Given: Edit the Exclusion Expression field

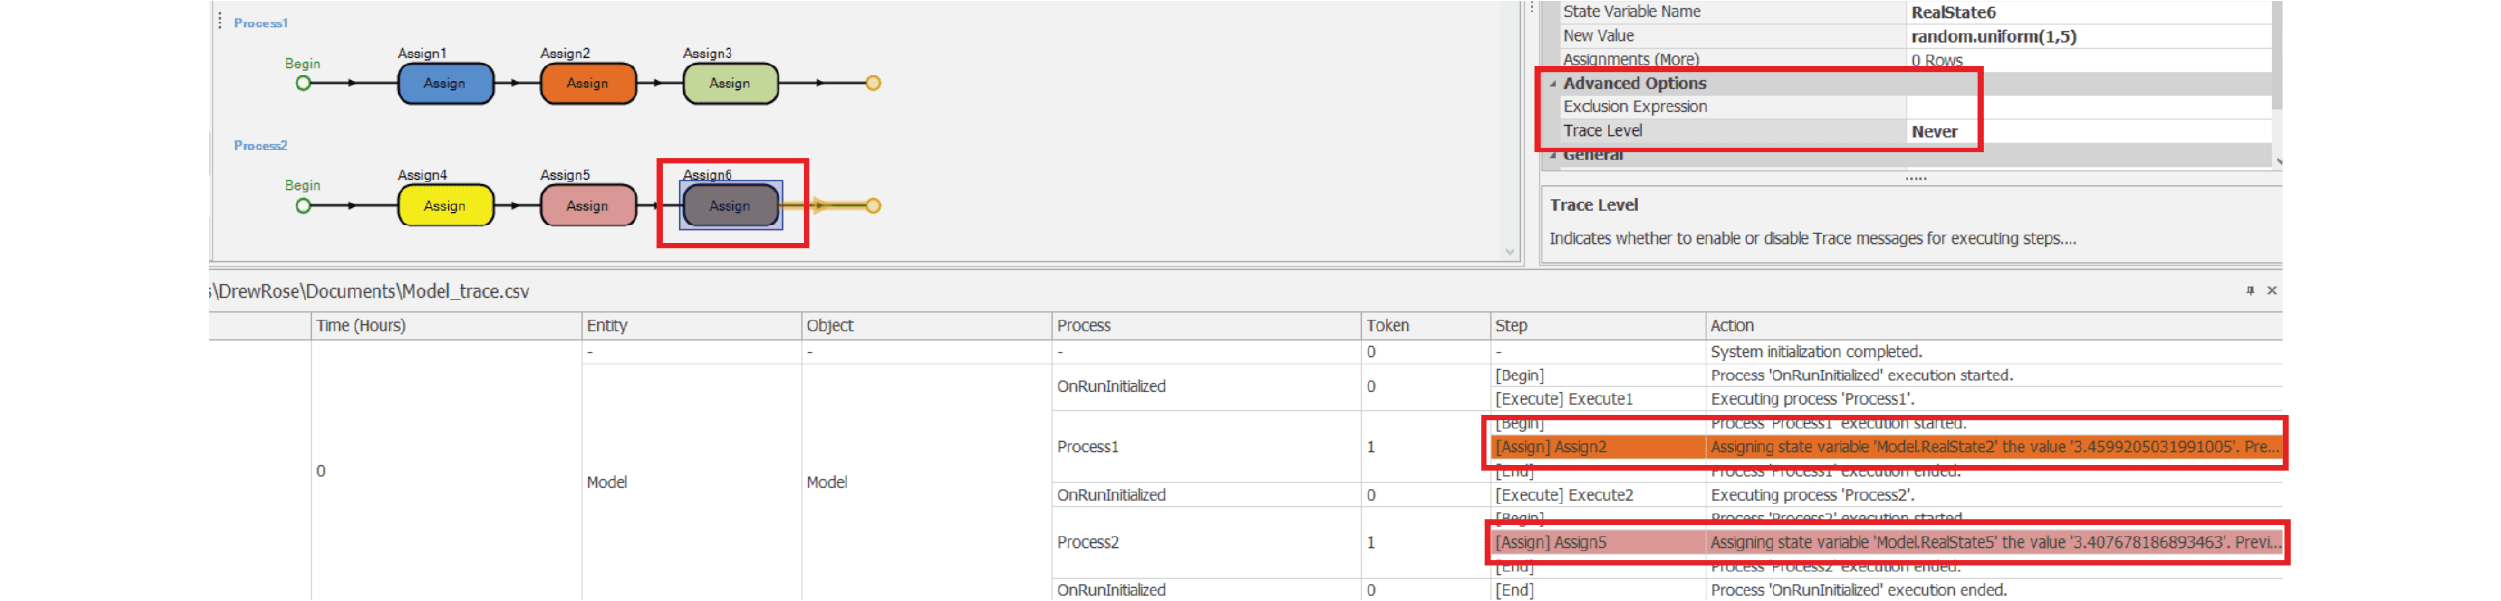Looking at the screenshot, I should 2089,107.
